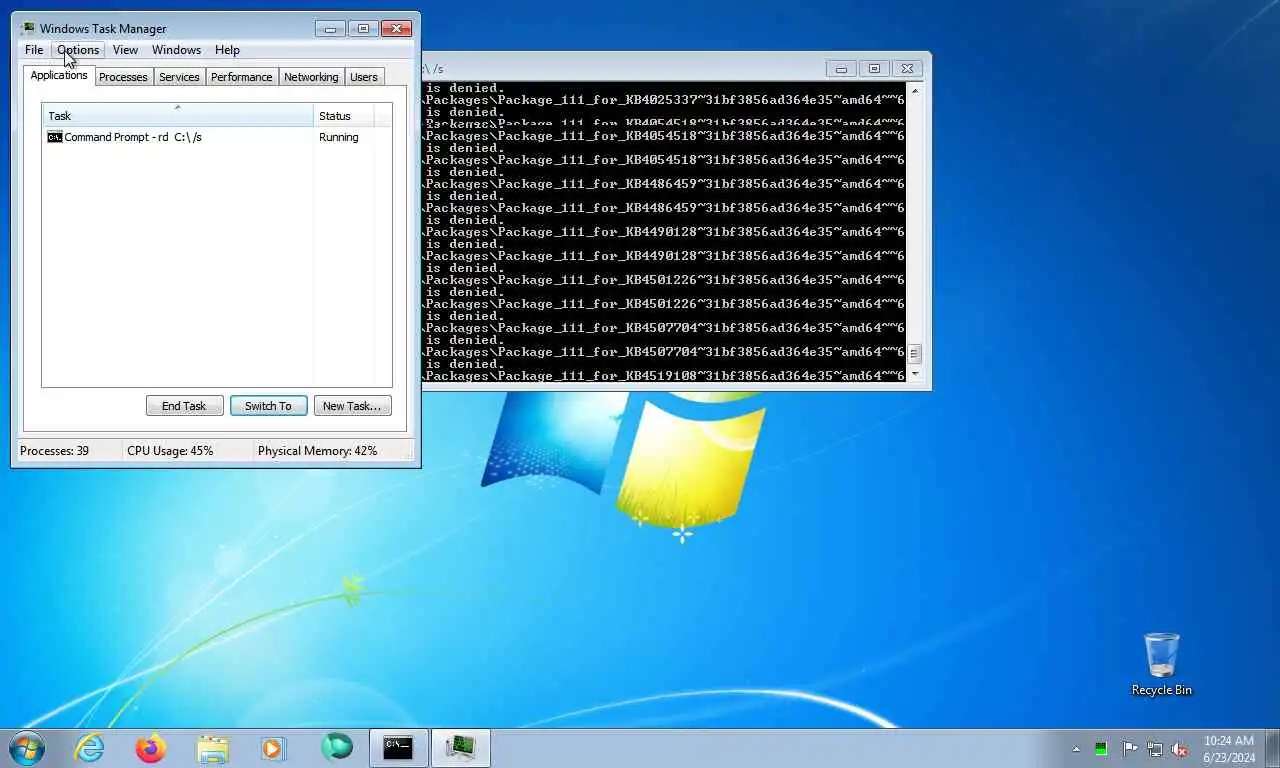The height and width of the screenshot is (768, 1280).
Task: Maximize the Command Prompt window
Action: tap(874, 69)
